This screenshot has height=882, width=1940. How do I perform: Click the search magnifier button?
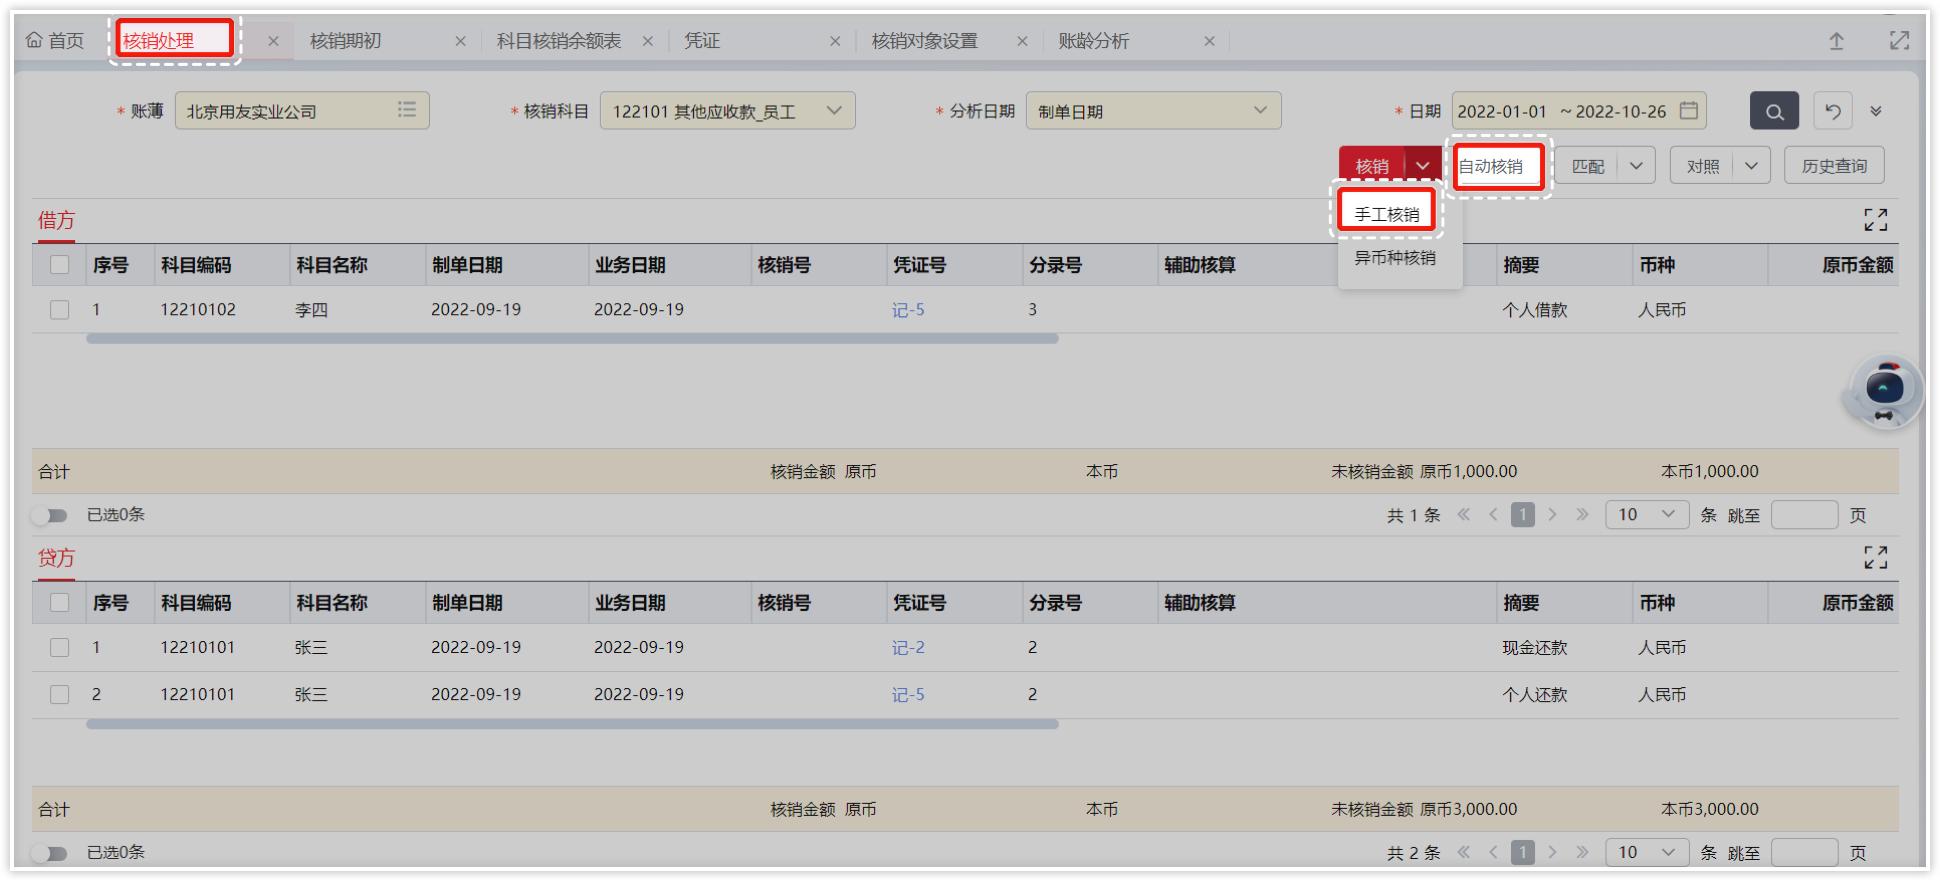coord(1774,111)
